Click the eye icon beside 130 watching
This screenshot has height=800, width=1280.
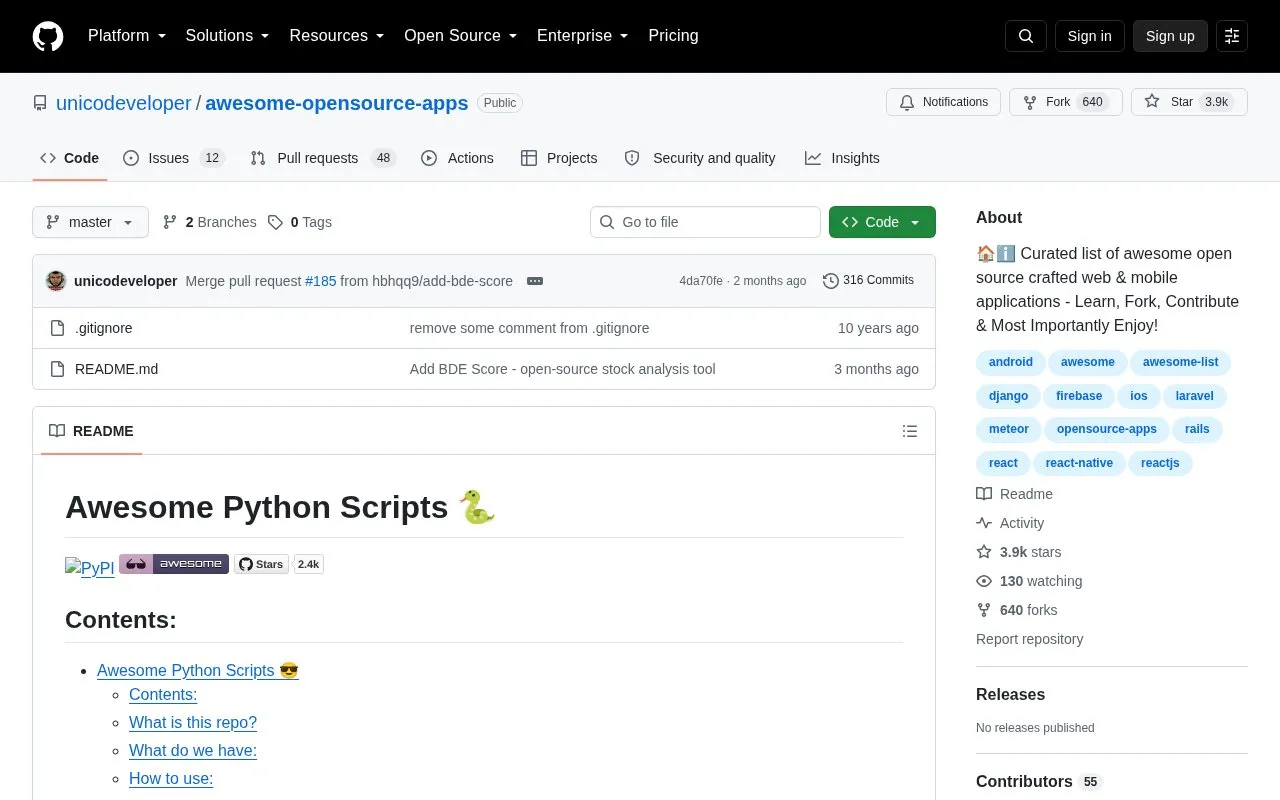pos(984,581)
